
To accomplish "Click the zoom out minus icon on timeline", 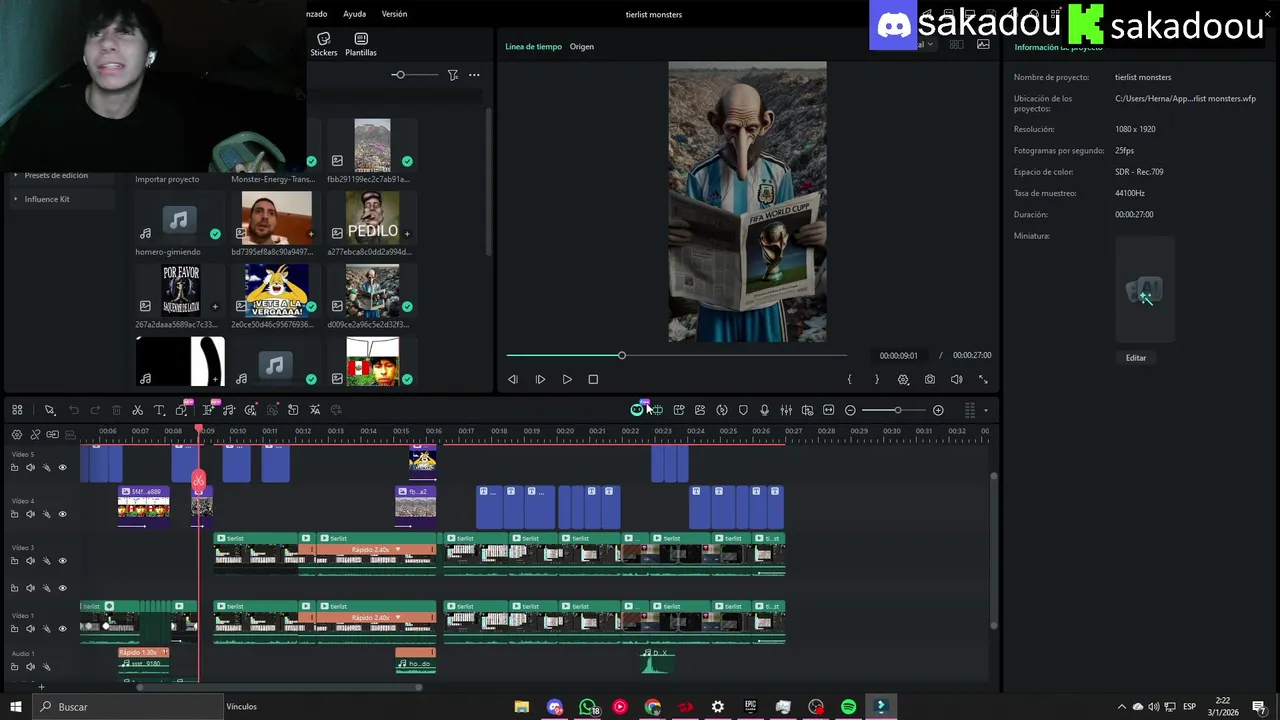I will tap(850, 410).
